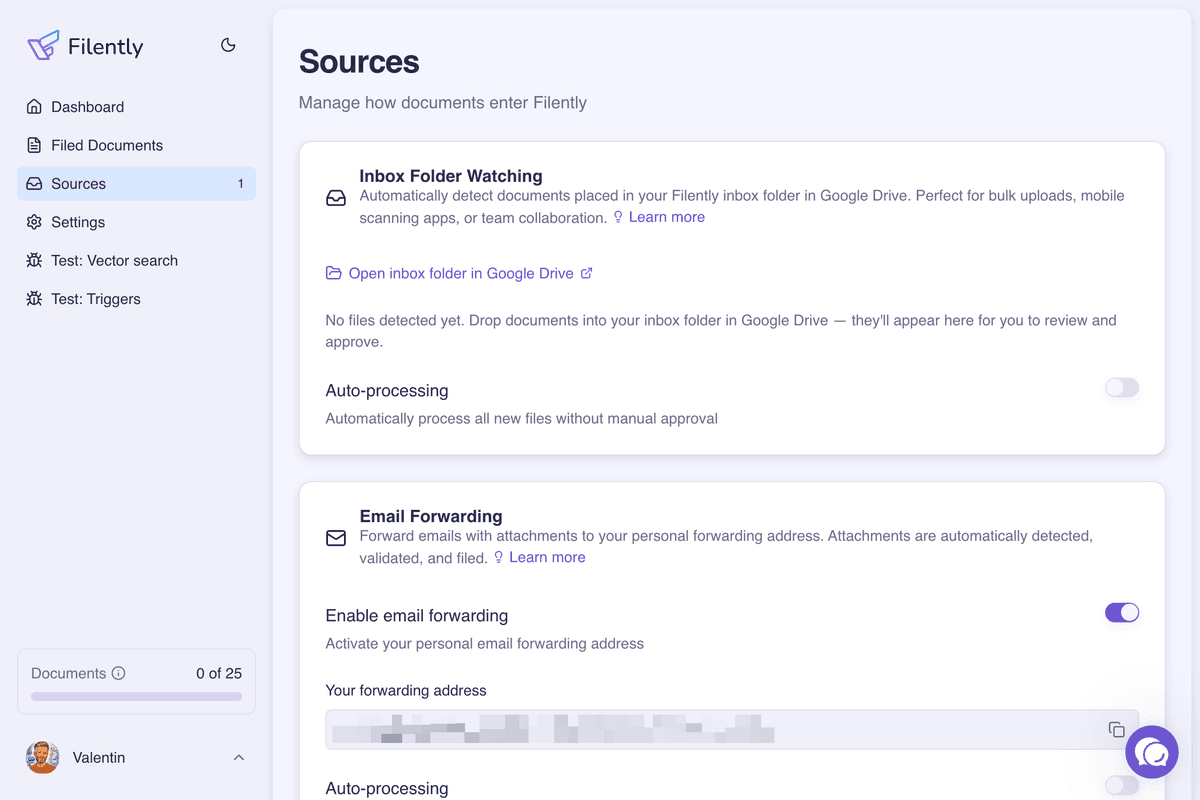Click the Documents usage progress bar
Viewport: 1200px width, 800px height.
136,696
